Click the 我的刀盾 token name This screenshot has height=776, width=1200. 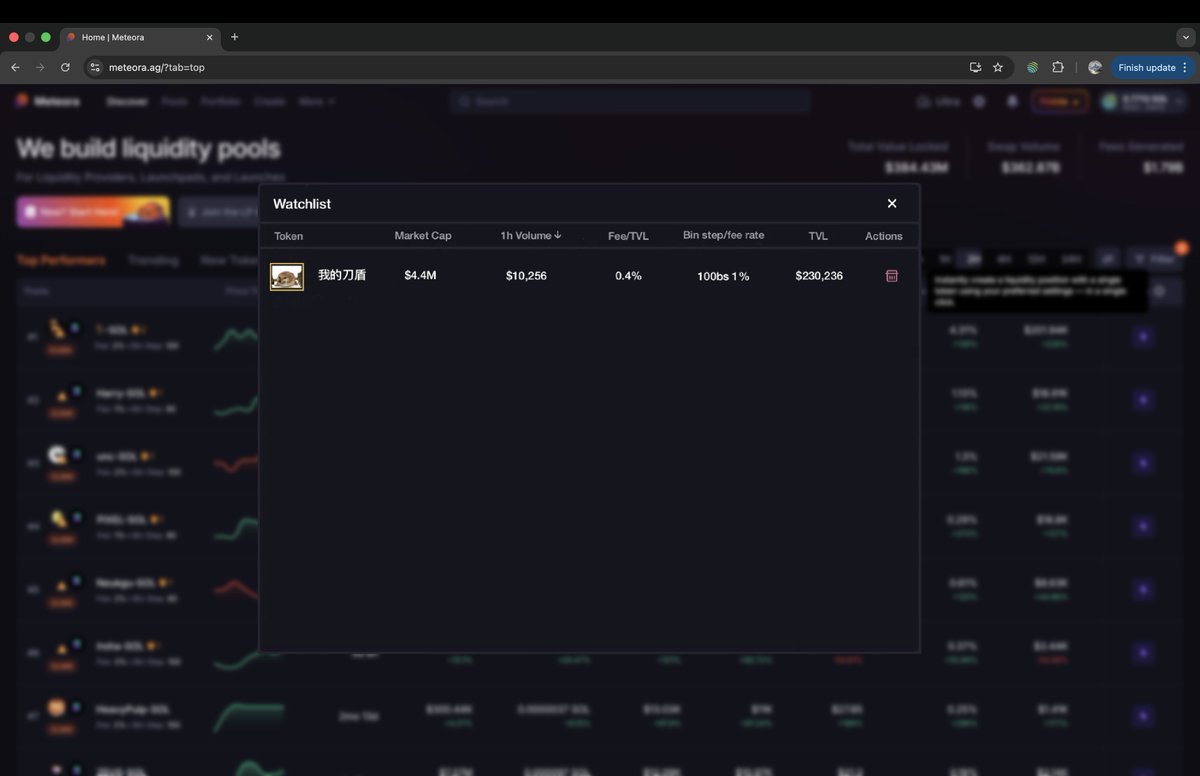click(342, 275)
